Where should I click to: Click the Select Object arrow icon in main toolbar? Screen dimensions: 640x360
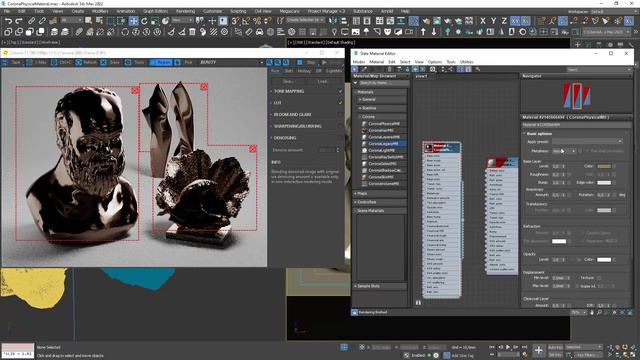point(89,20)
